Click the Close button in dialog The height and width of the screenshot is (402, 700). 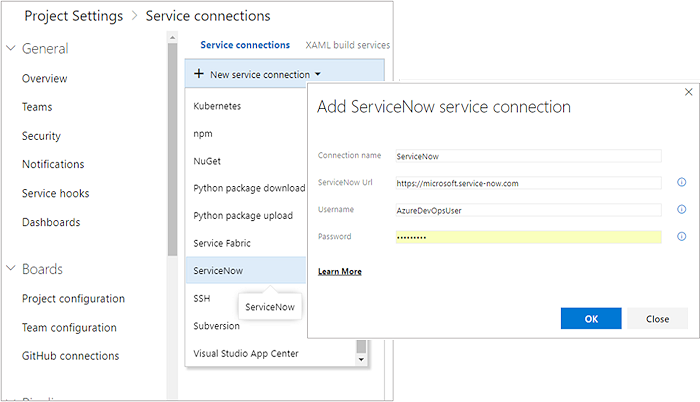(657, 318)
